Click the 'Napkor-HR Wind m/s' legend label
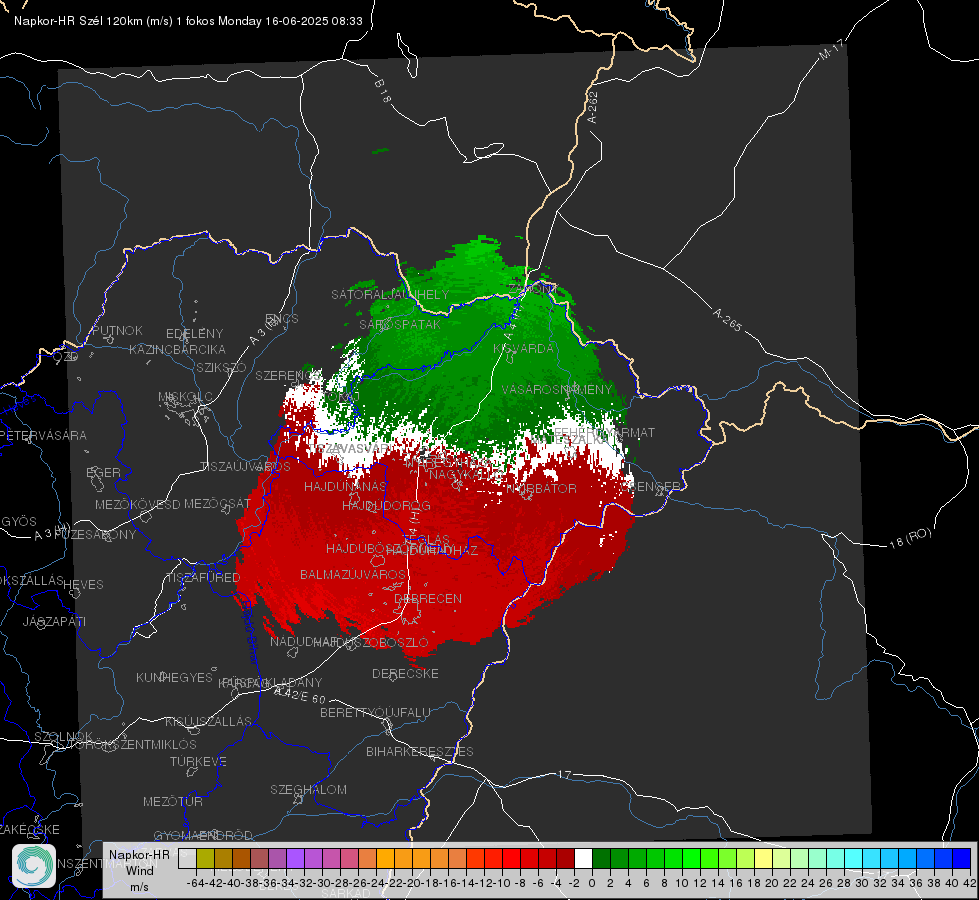The width and height of the screenshot is (979, 900). pos(139,870)
